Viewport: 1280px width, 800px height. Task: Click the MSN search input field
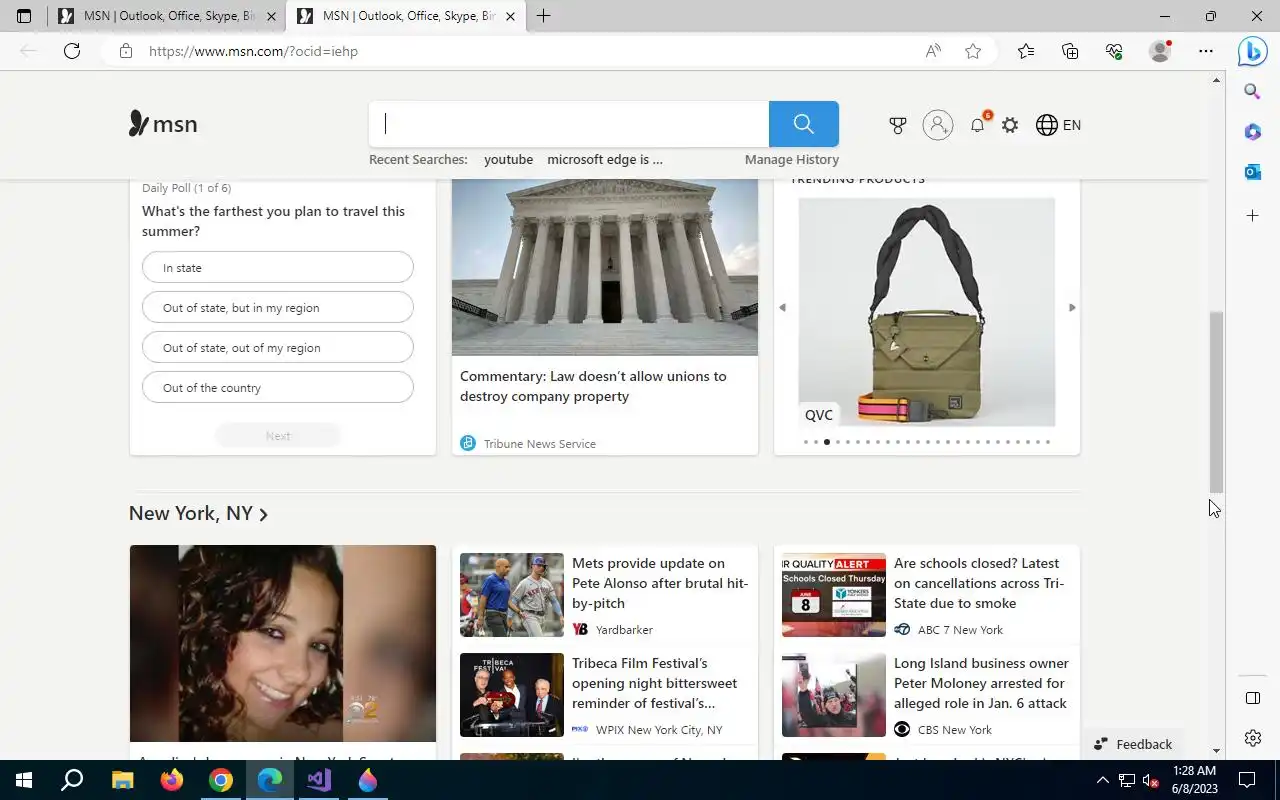click(x=569, y=124)
